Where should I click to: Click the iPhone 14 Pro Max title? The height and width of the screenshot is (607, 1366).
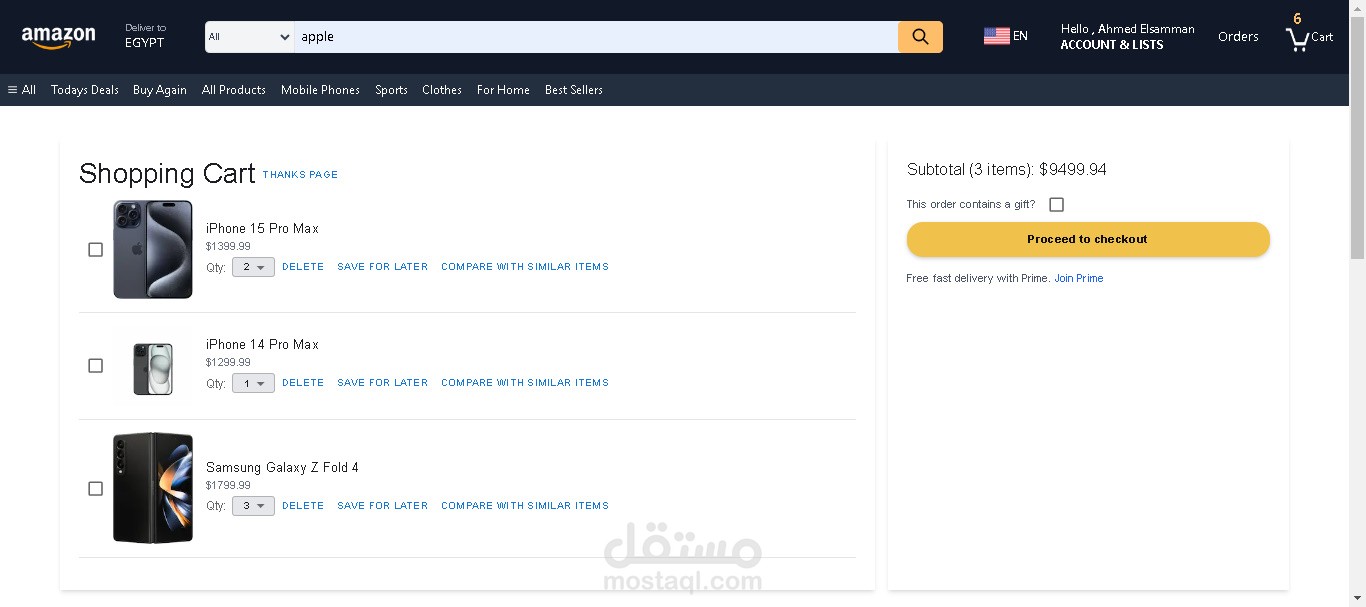262,345
